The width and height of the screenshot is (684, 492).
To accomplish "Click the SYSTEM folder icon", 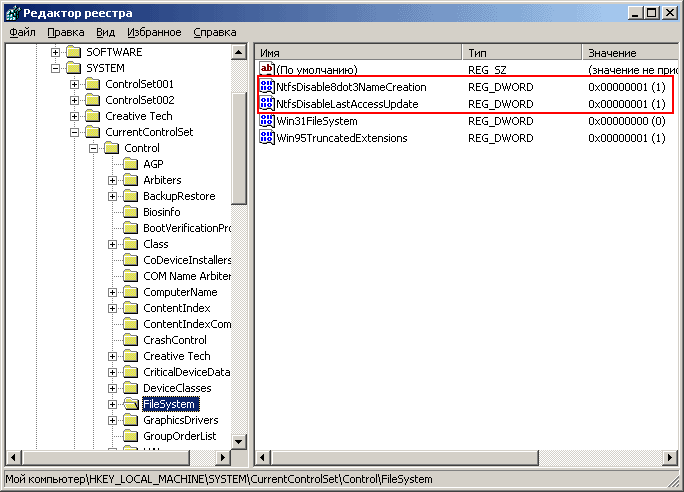I will 74,68.
